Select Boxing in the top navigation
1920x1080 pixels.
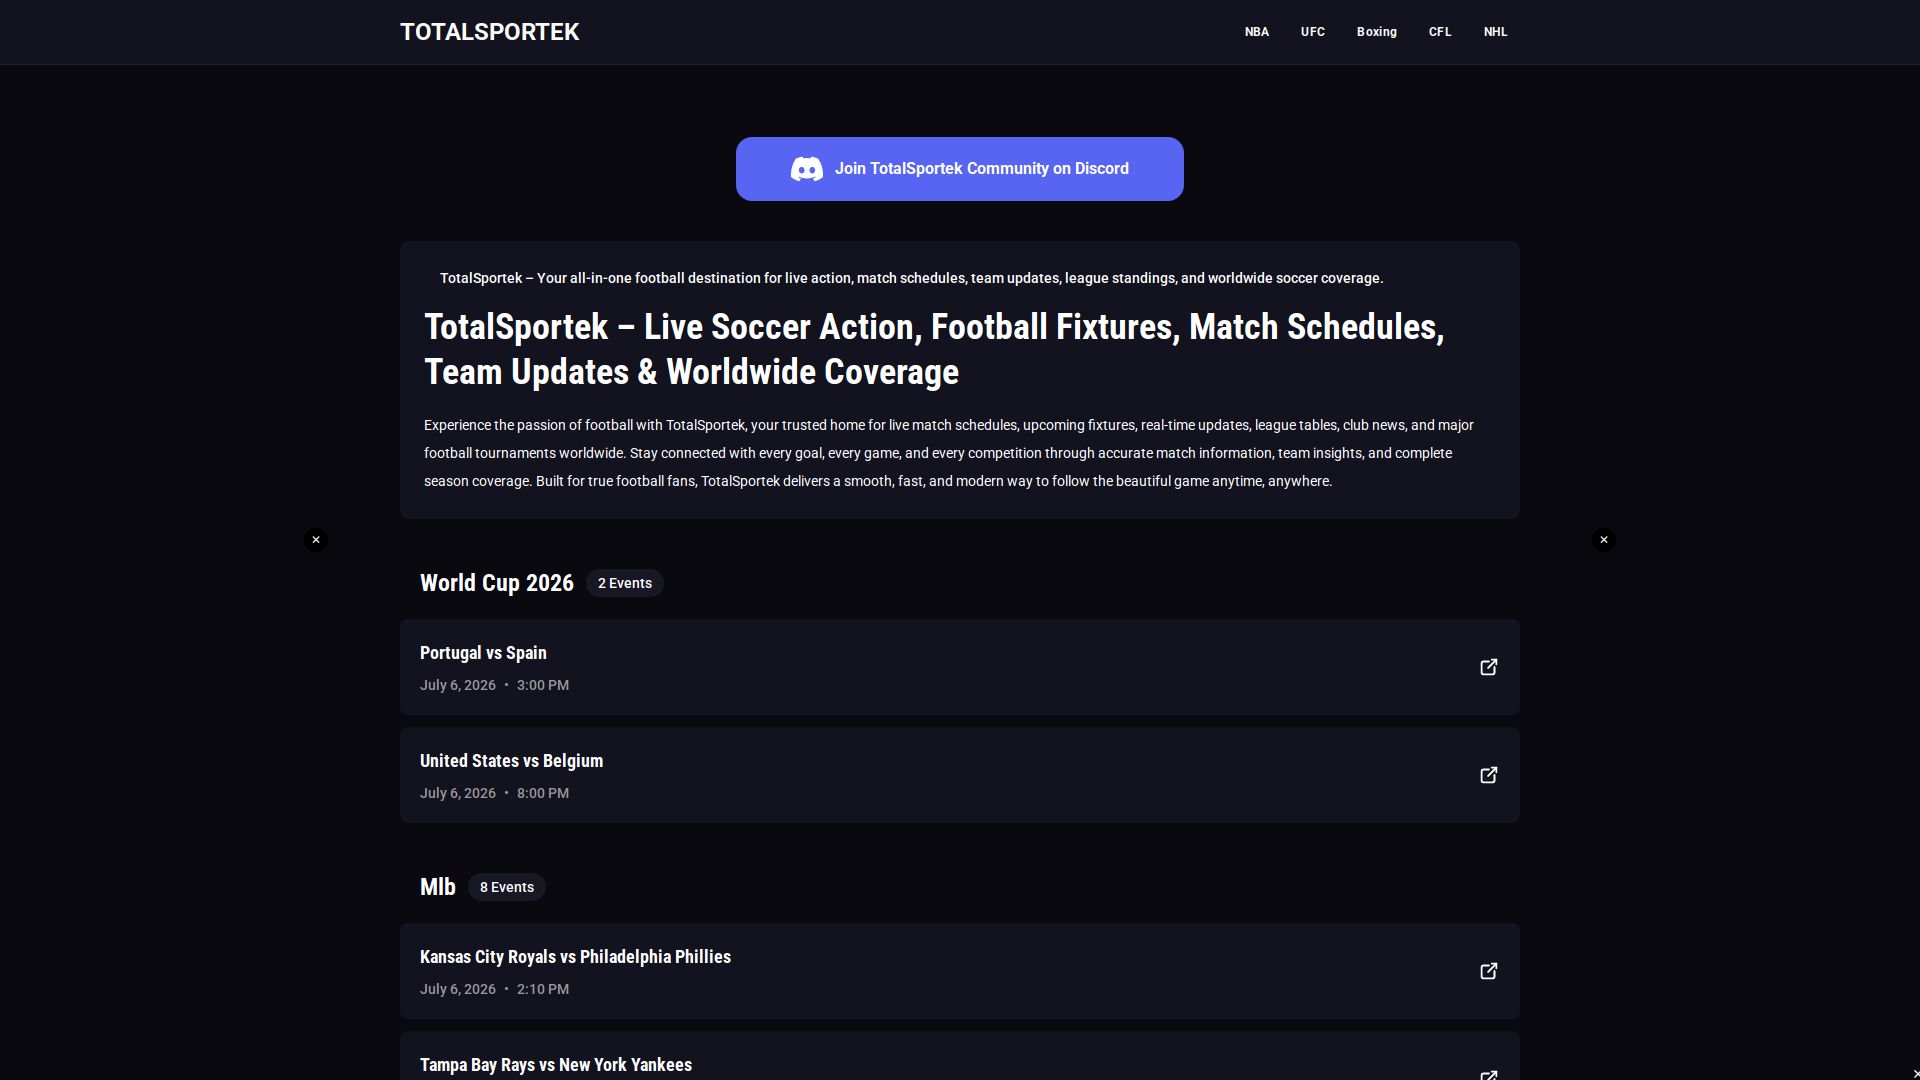click(x=1377, y=32)
